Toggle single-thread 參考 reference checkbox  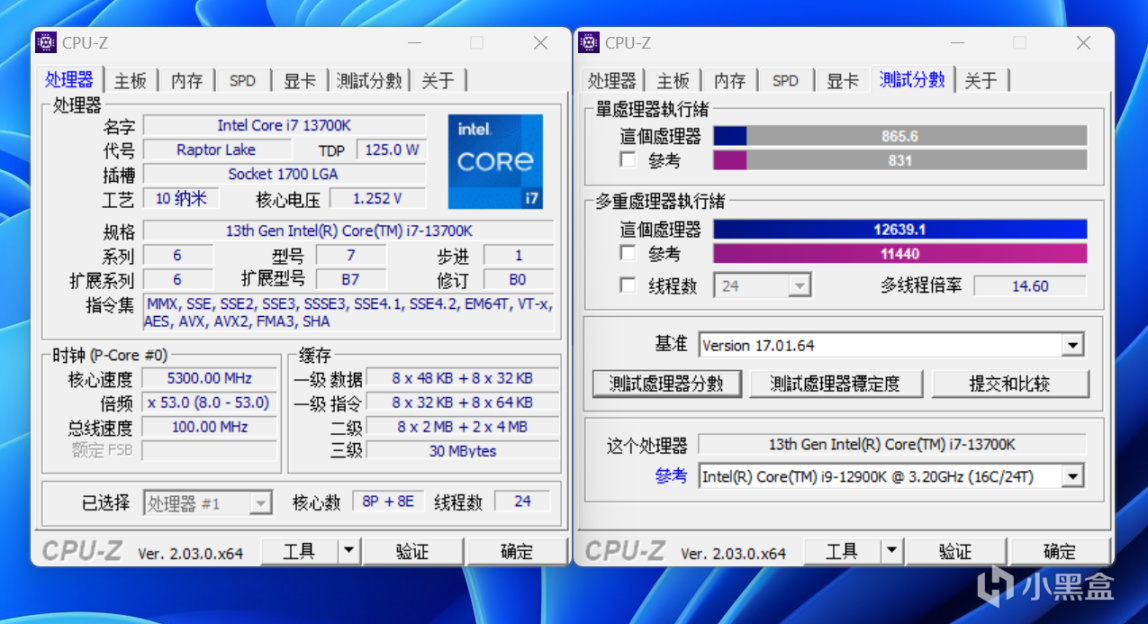pyautogui.click(x=627, y=160)
